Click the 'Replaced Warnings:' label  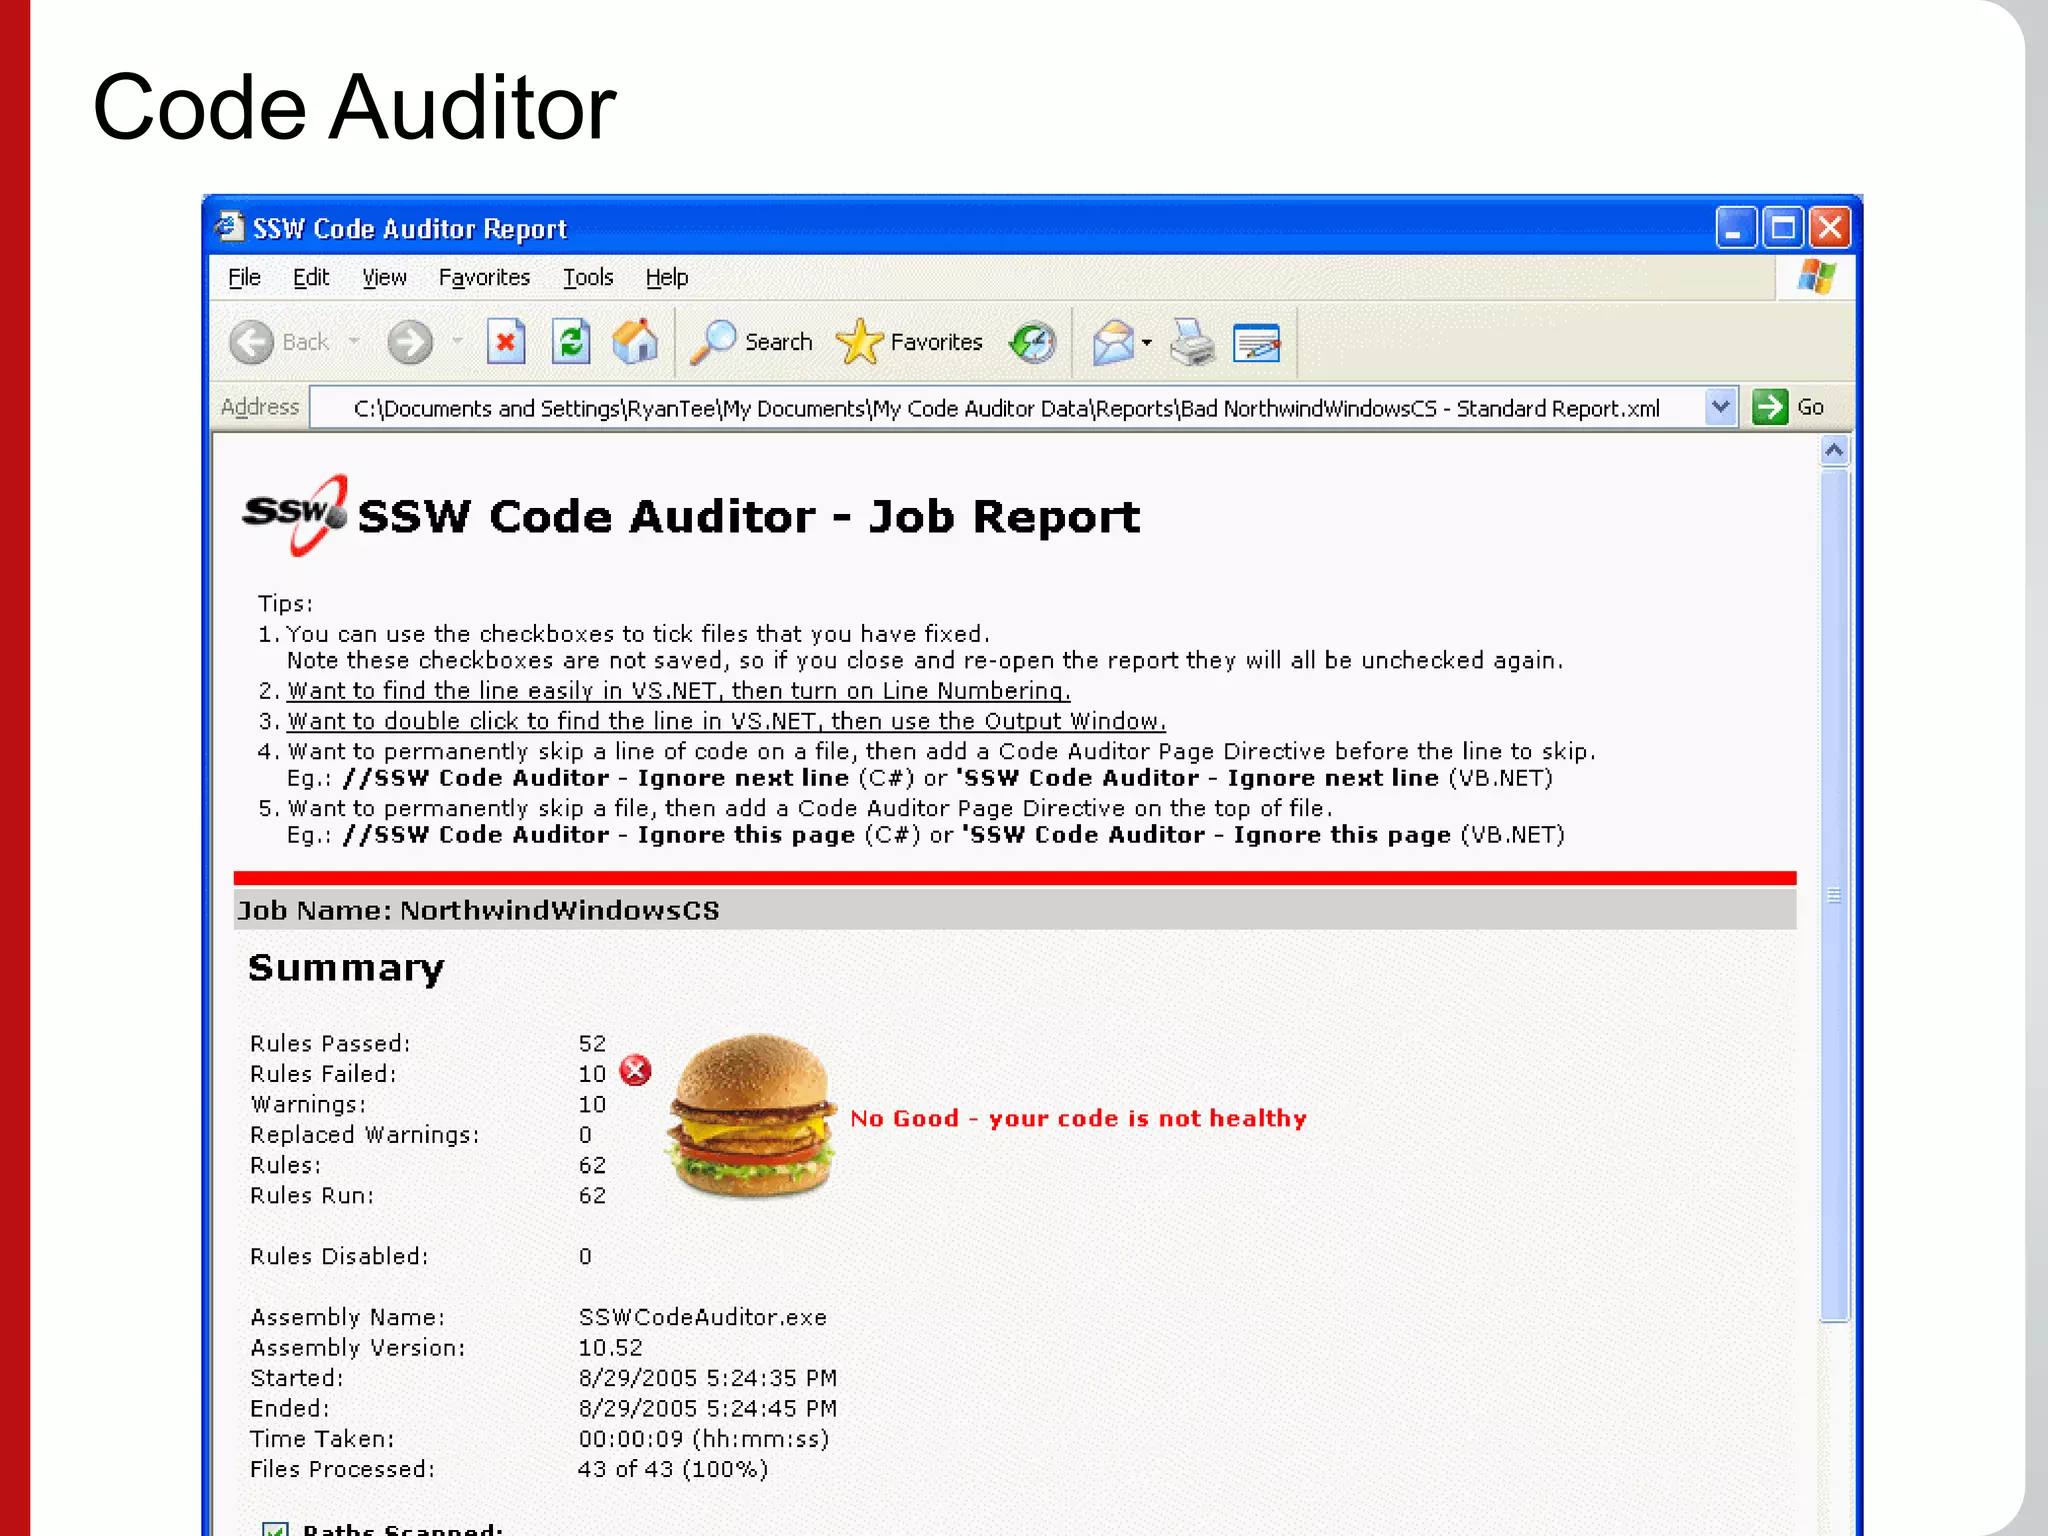point(364,1135)
